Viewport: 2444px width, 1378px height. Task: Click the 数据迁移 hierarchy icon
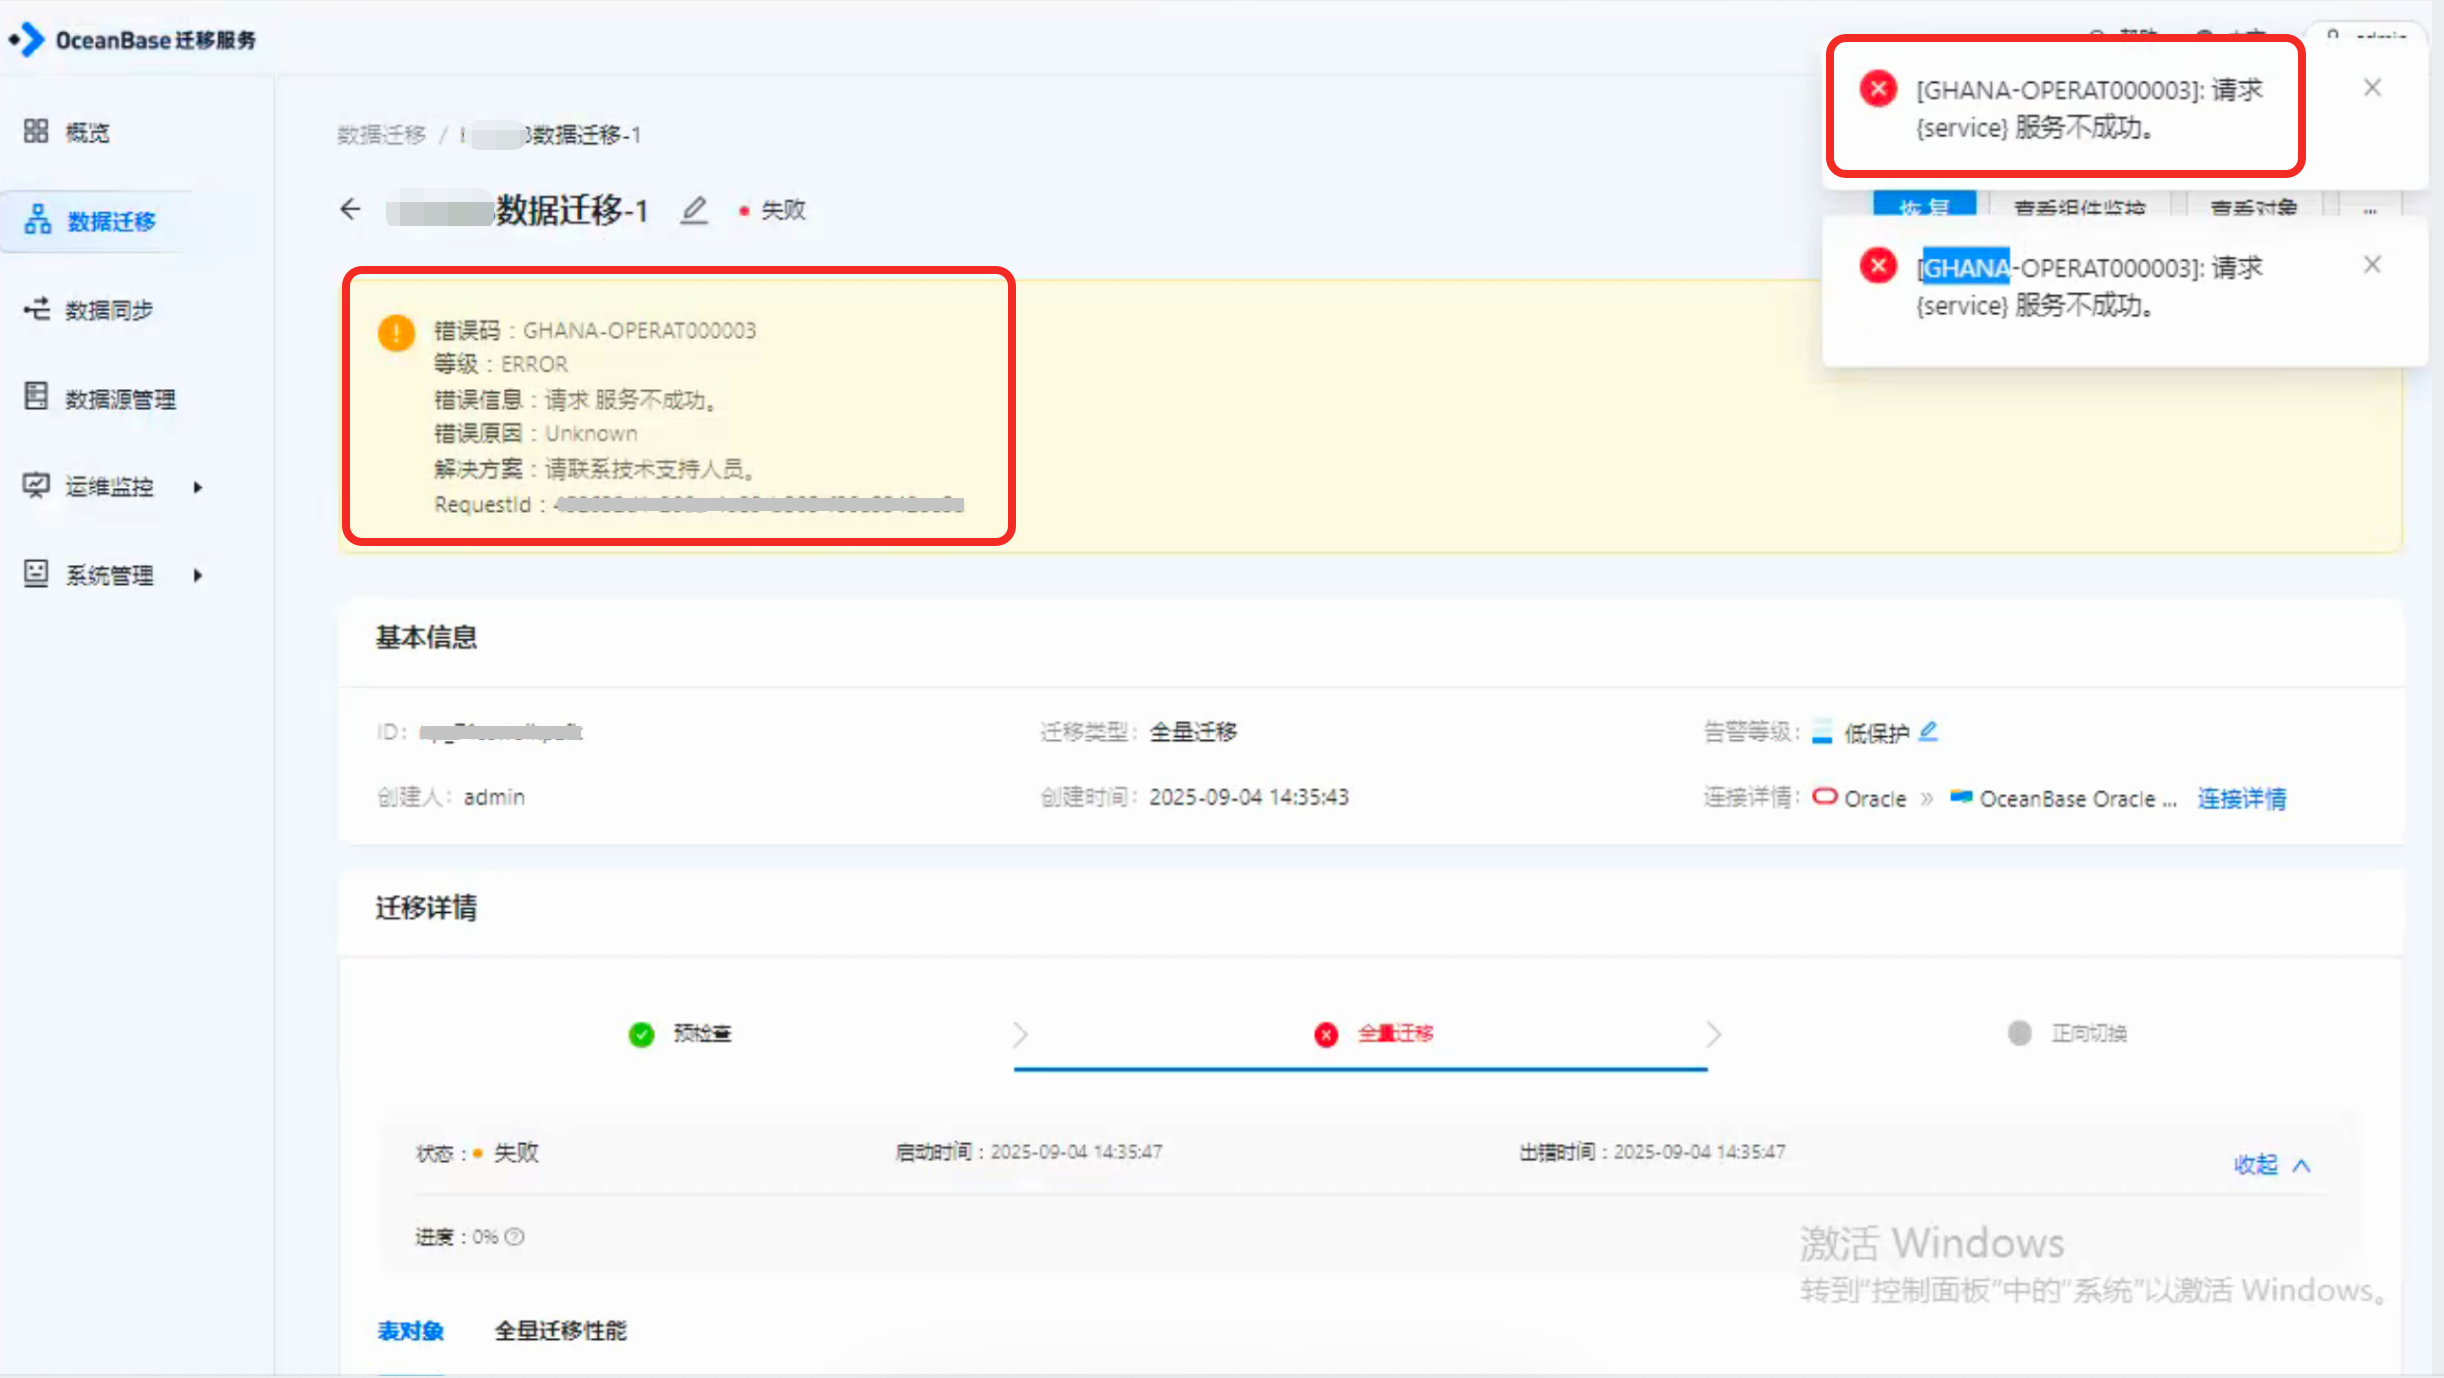[x=38, y=219]
